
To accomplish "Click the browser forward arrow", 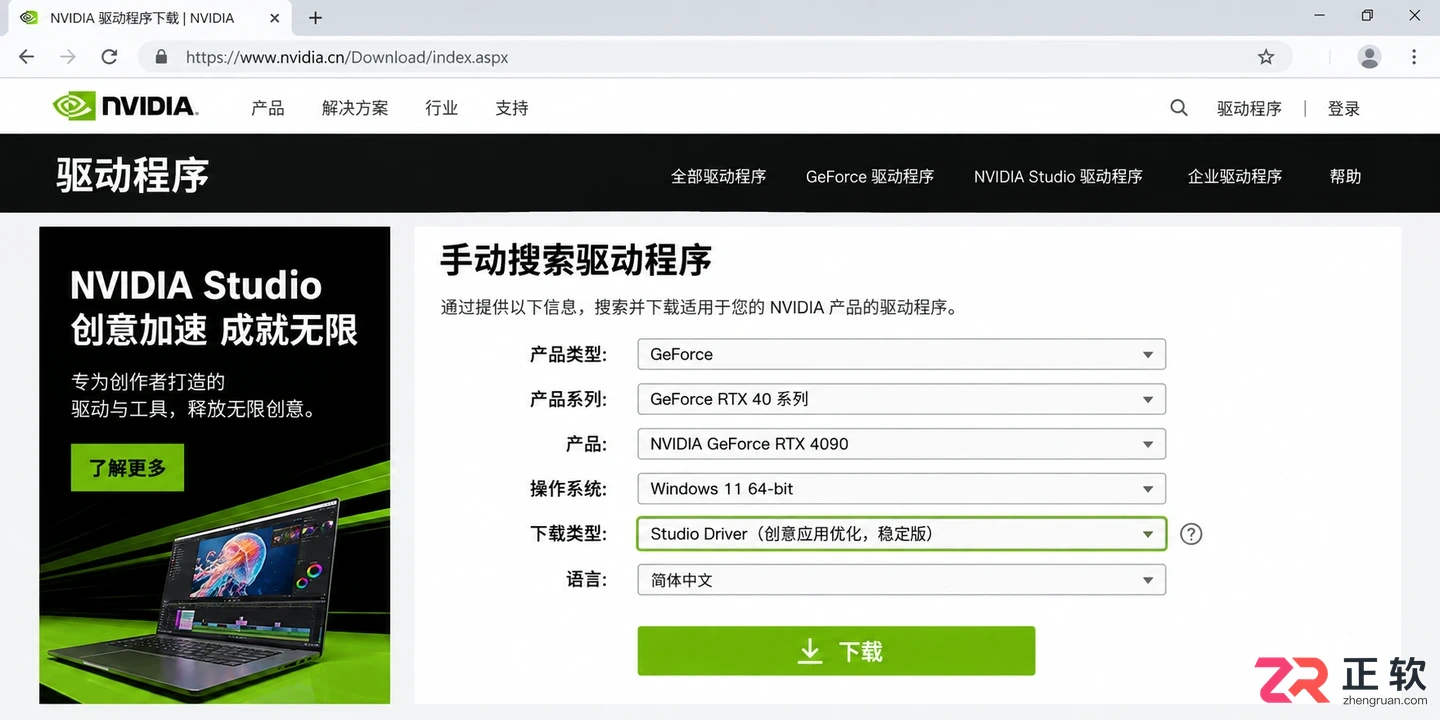I will [68, 57].
